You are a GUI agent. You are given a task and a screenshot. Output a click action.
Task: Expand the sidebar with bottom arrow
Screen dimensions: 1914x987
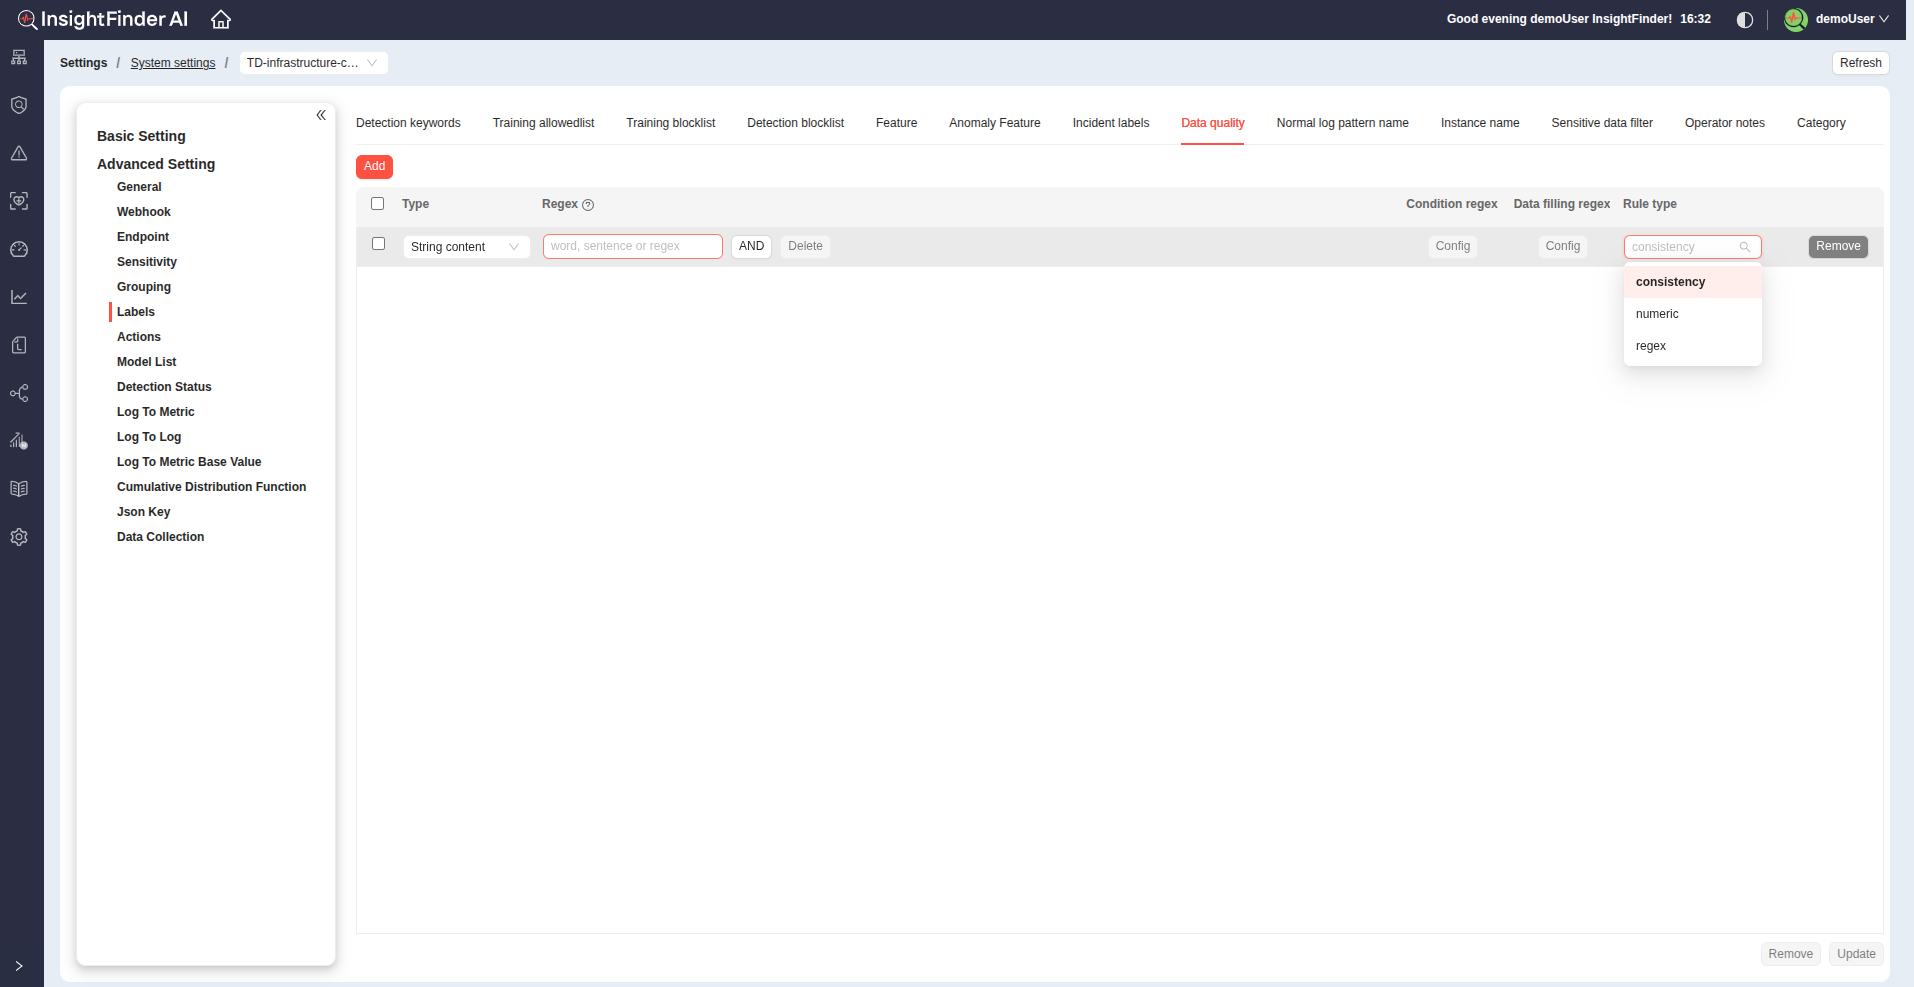[19, 966]
